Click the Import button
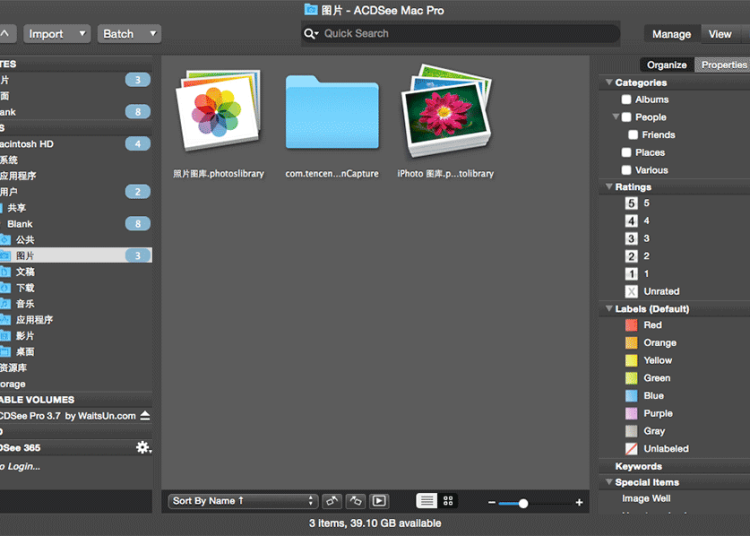 click(x=56, y=34)
